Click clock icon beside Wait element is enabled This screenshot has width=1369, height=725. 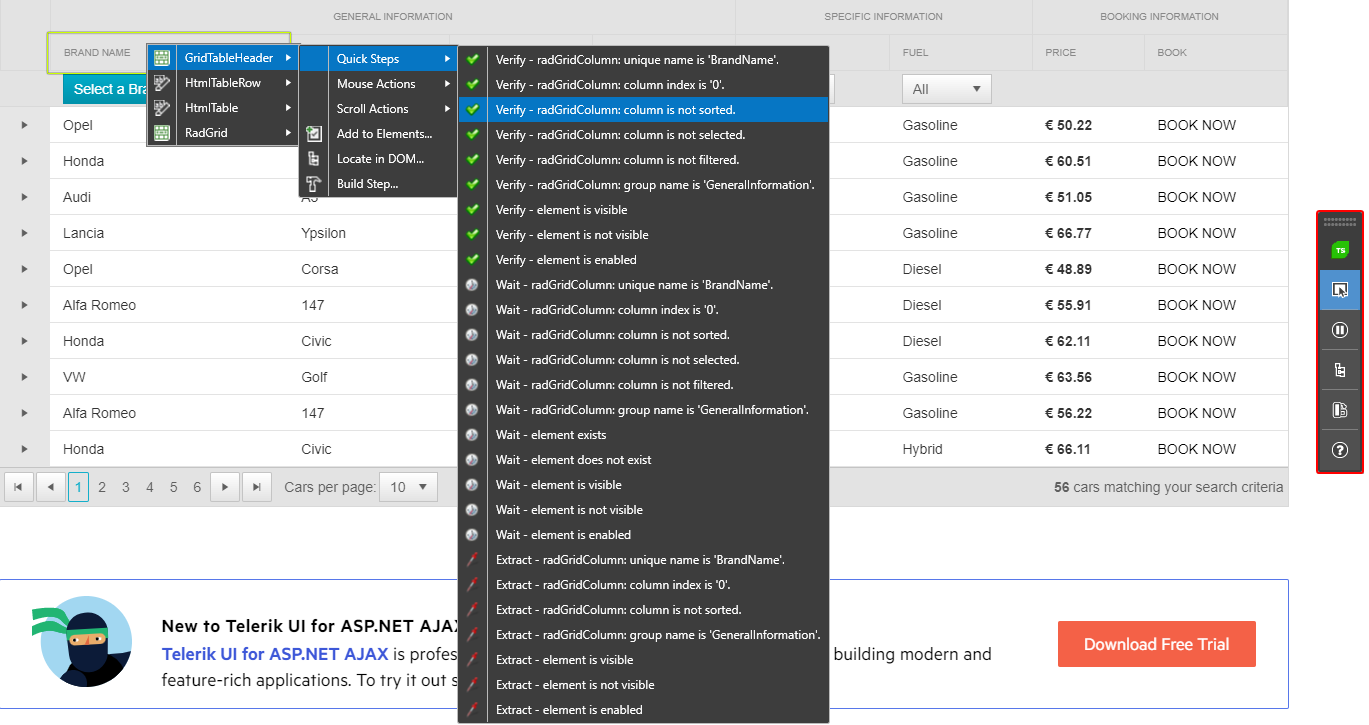[x=473, y=535]
